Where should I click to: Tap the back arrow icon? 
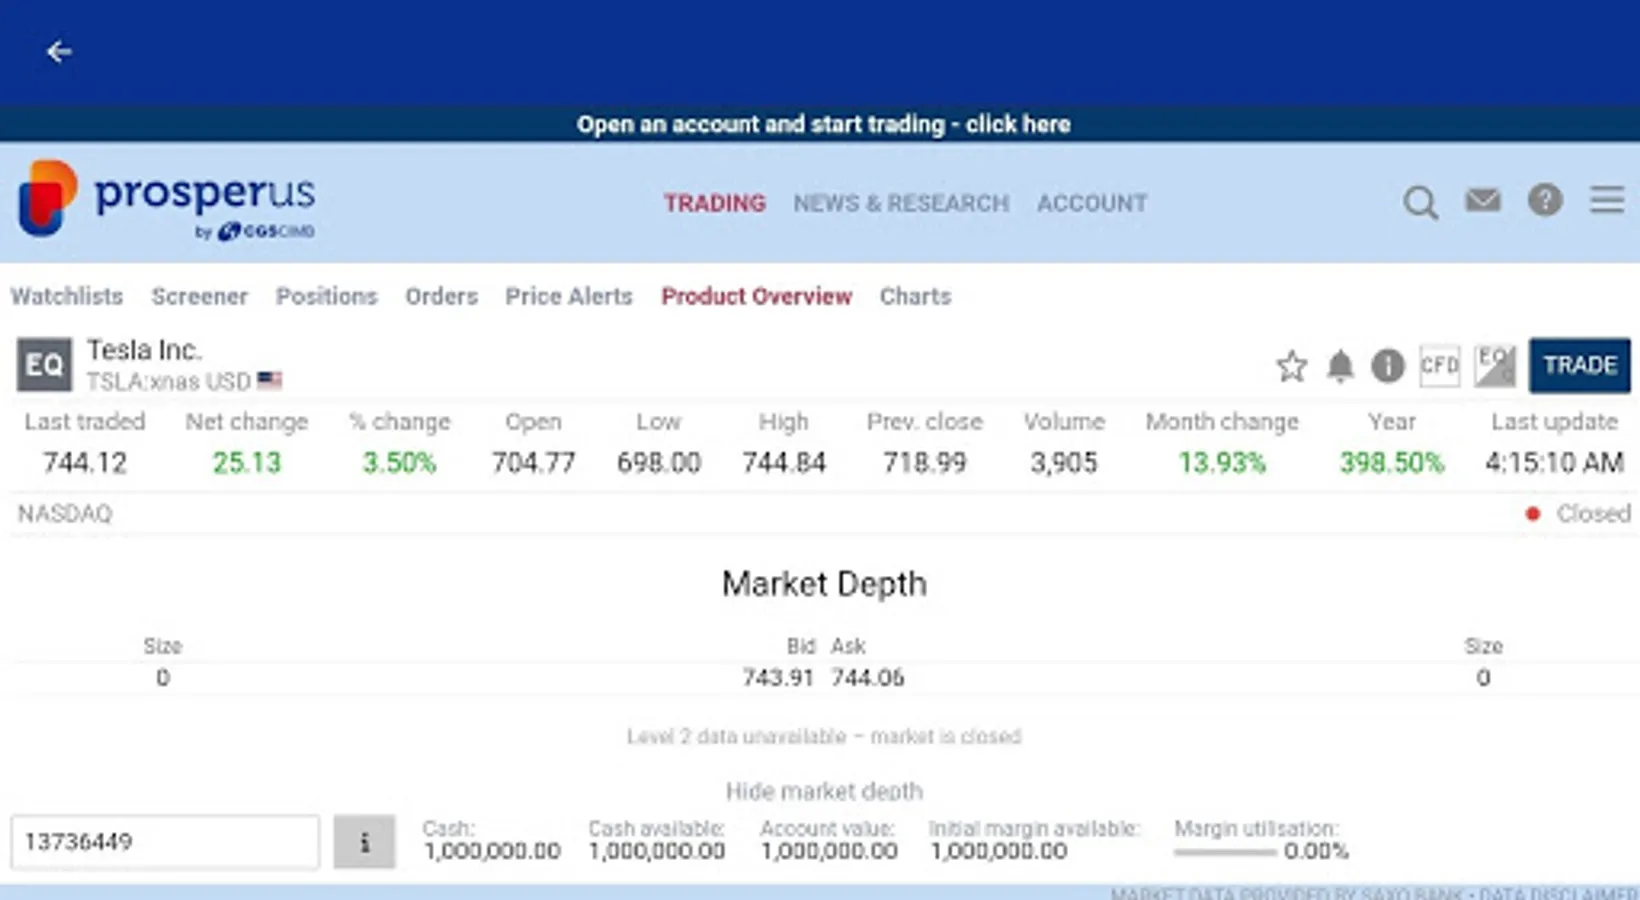(x=59, y=52)
